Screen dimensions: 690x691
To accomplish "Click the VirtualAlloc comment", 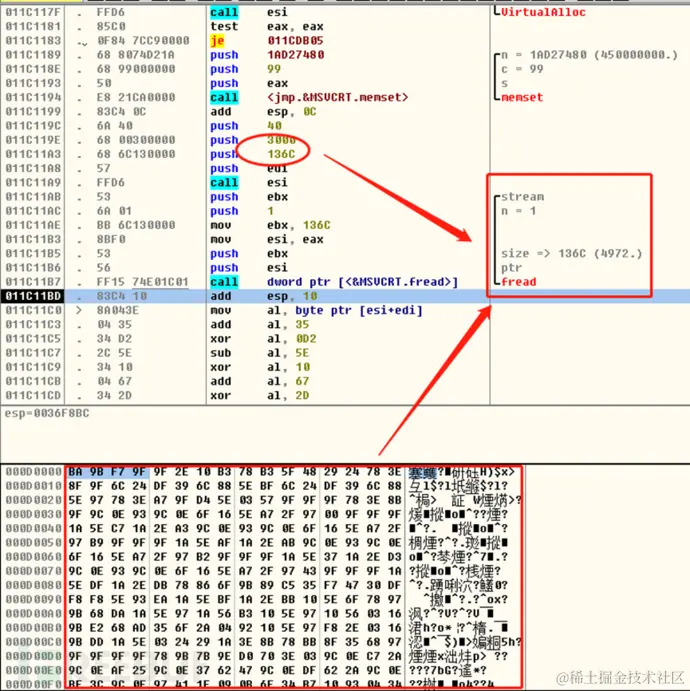I will tap(543, 12).
